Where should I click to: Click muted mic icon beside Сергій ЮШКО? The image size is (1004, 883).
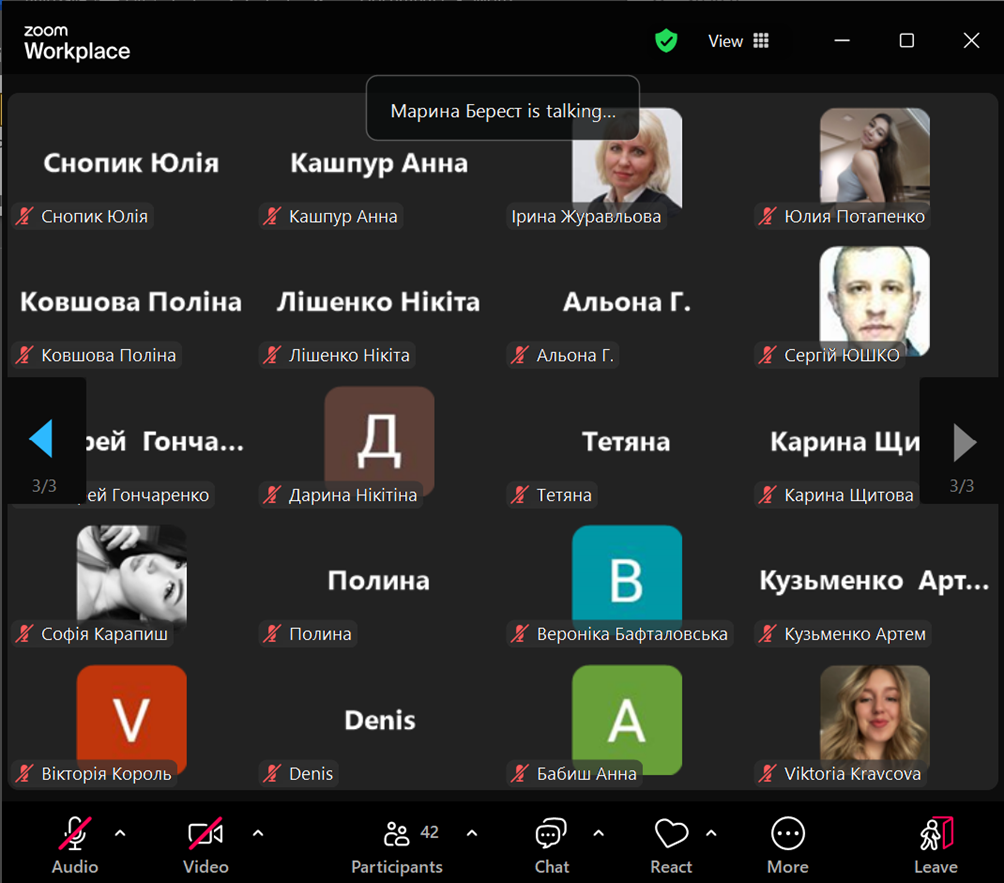[x=767, y=355]
